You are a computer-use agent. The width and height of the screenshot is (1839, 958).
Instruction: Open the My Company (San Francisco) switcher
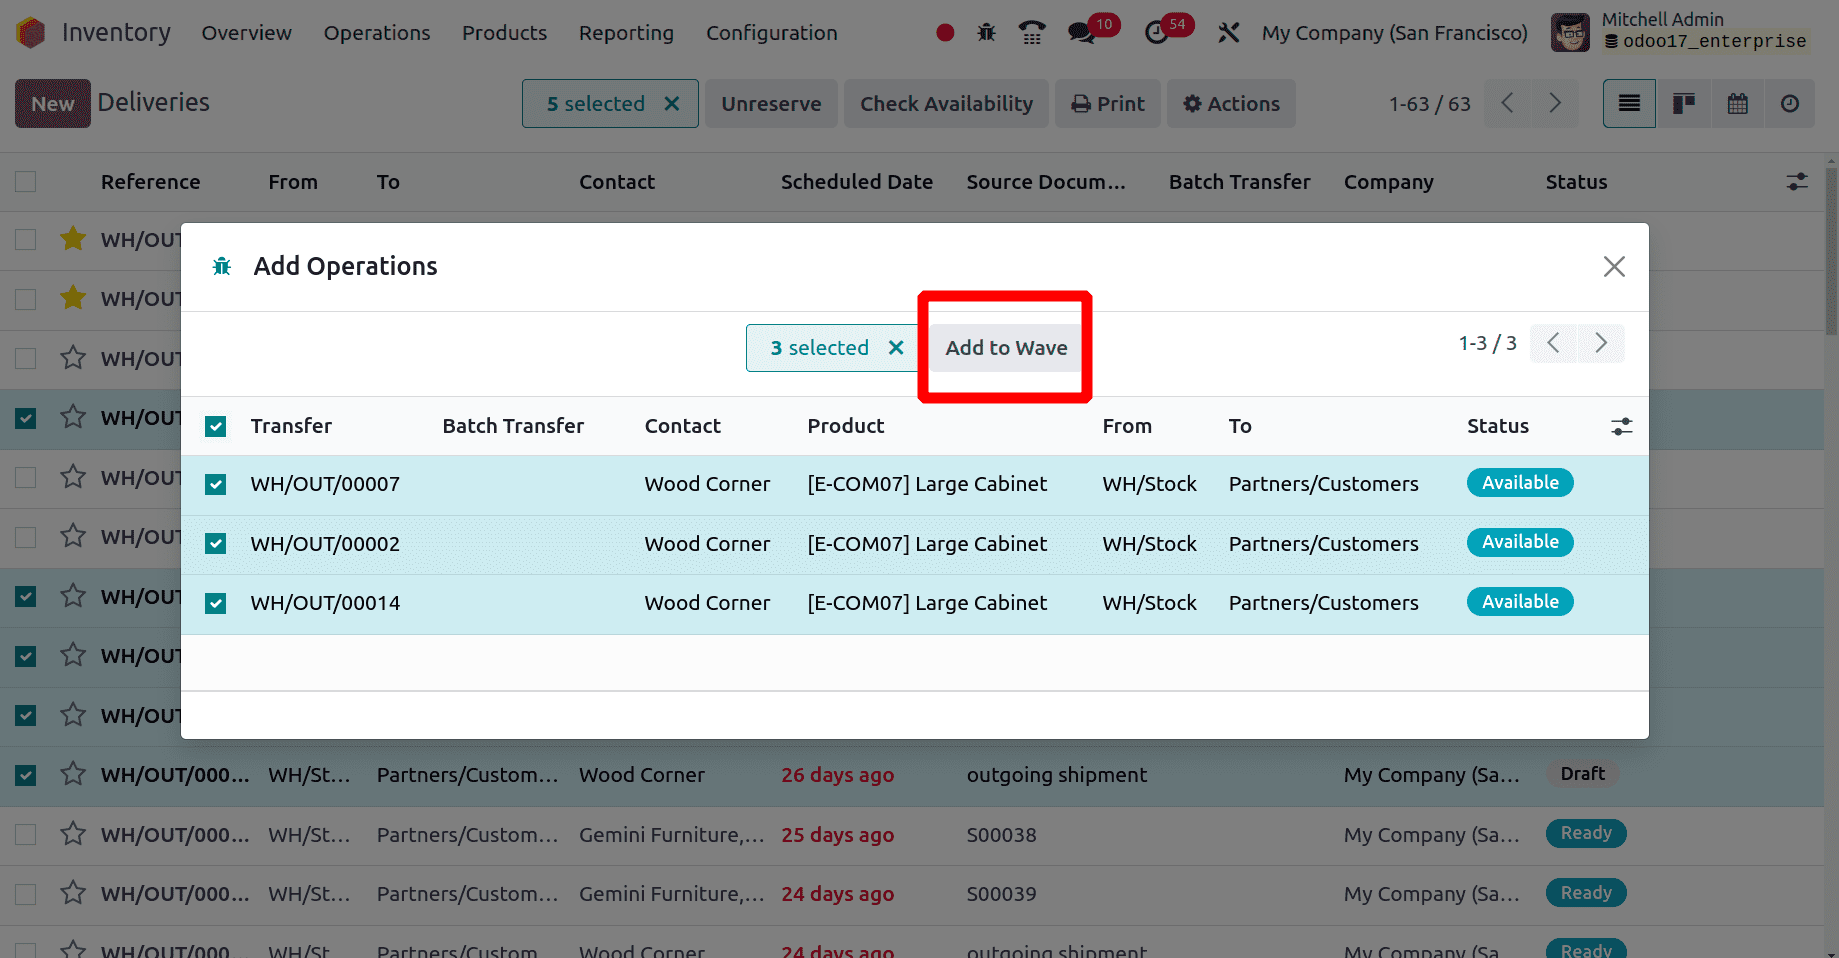tap(1394, 33)
